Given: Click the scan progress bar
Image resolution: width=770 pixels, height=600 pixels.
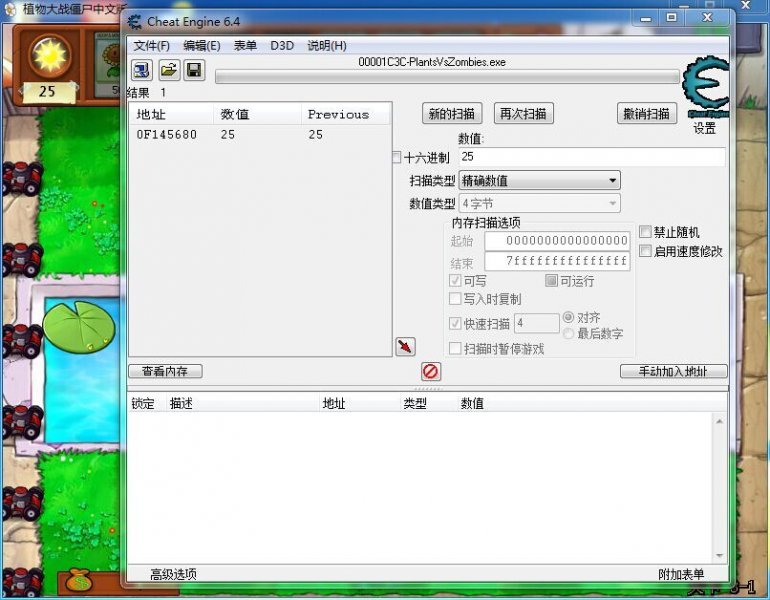Looking at the screenshot, I should 447,77.
